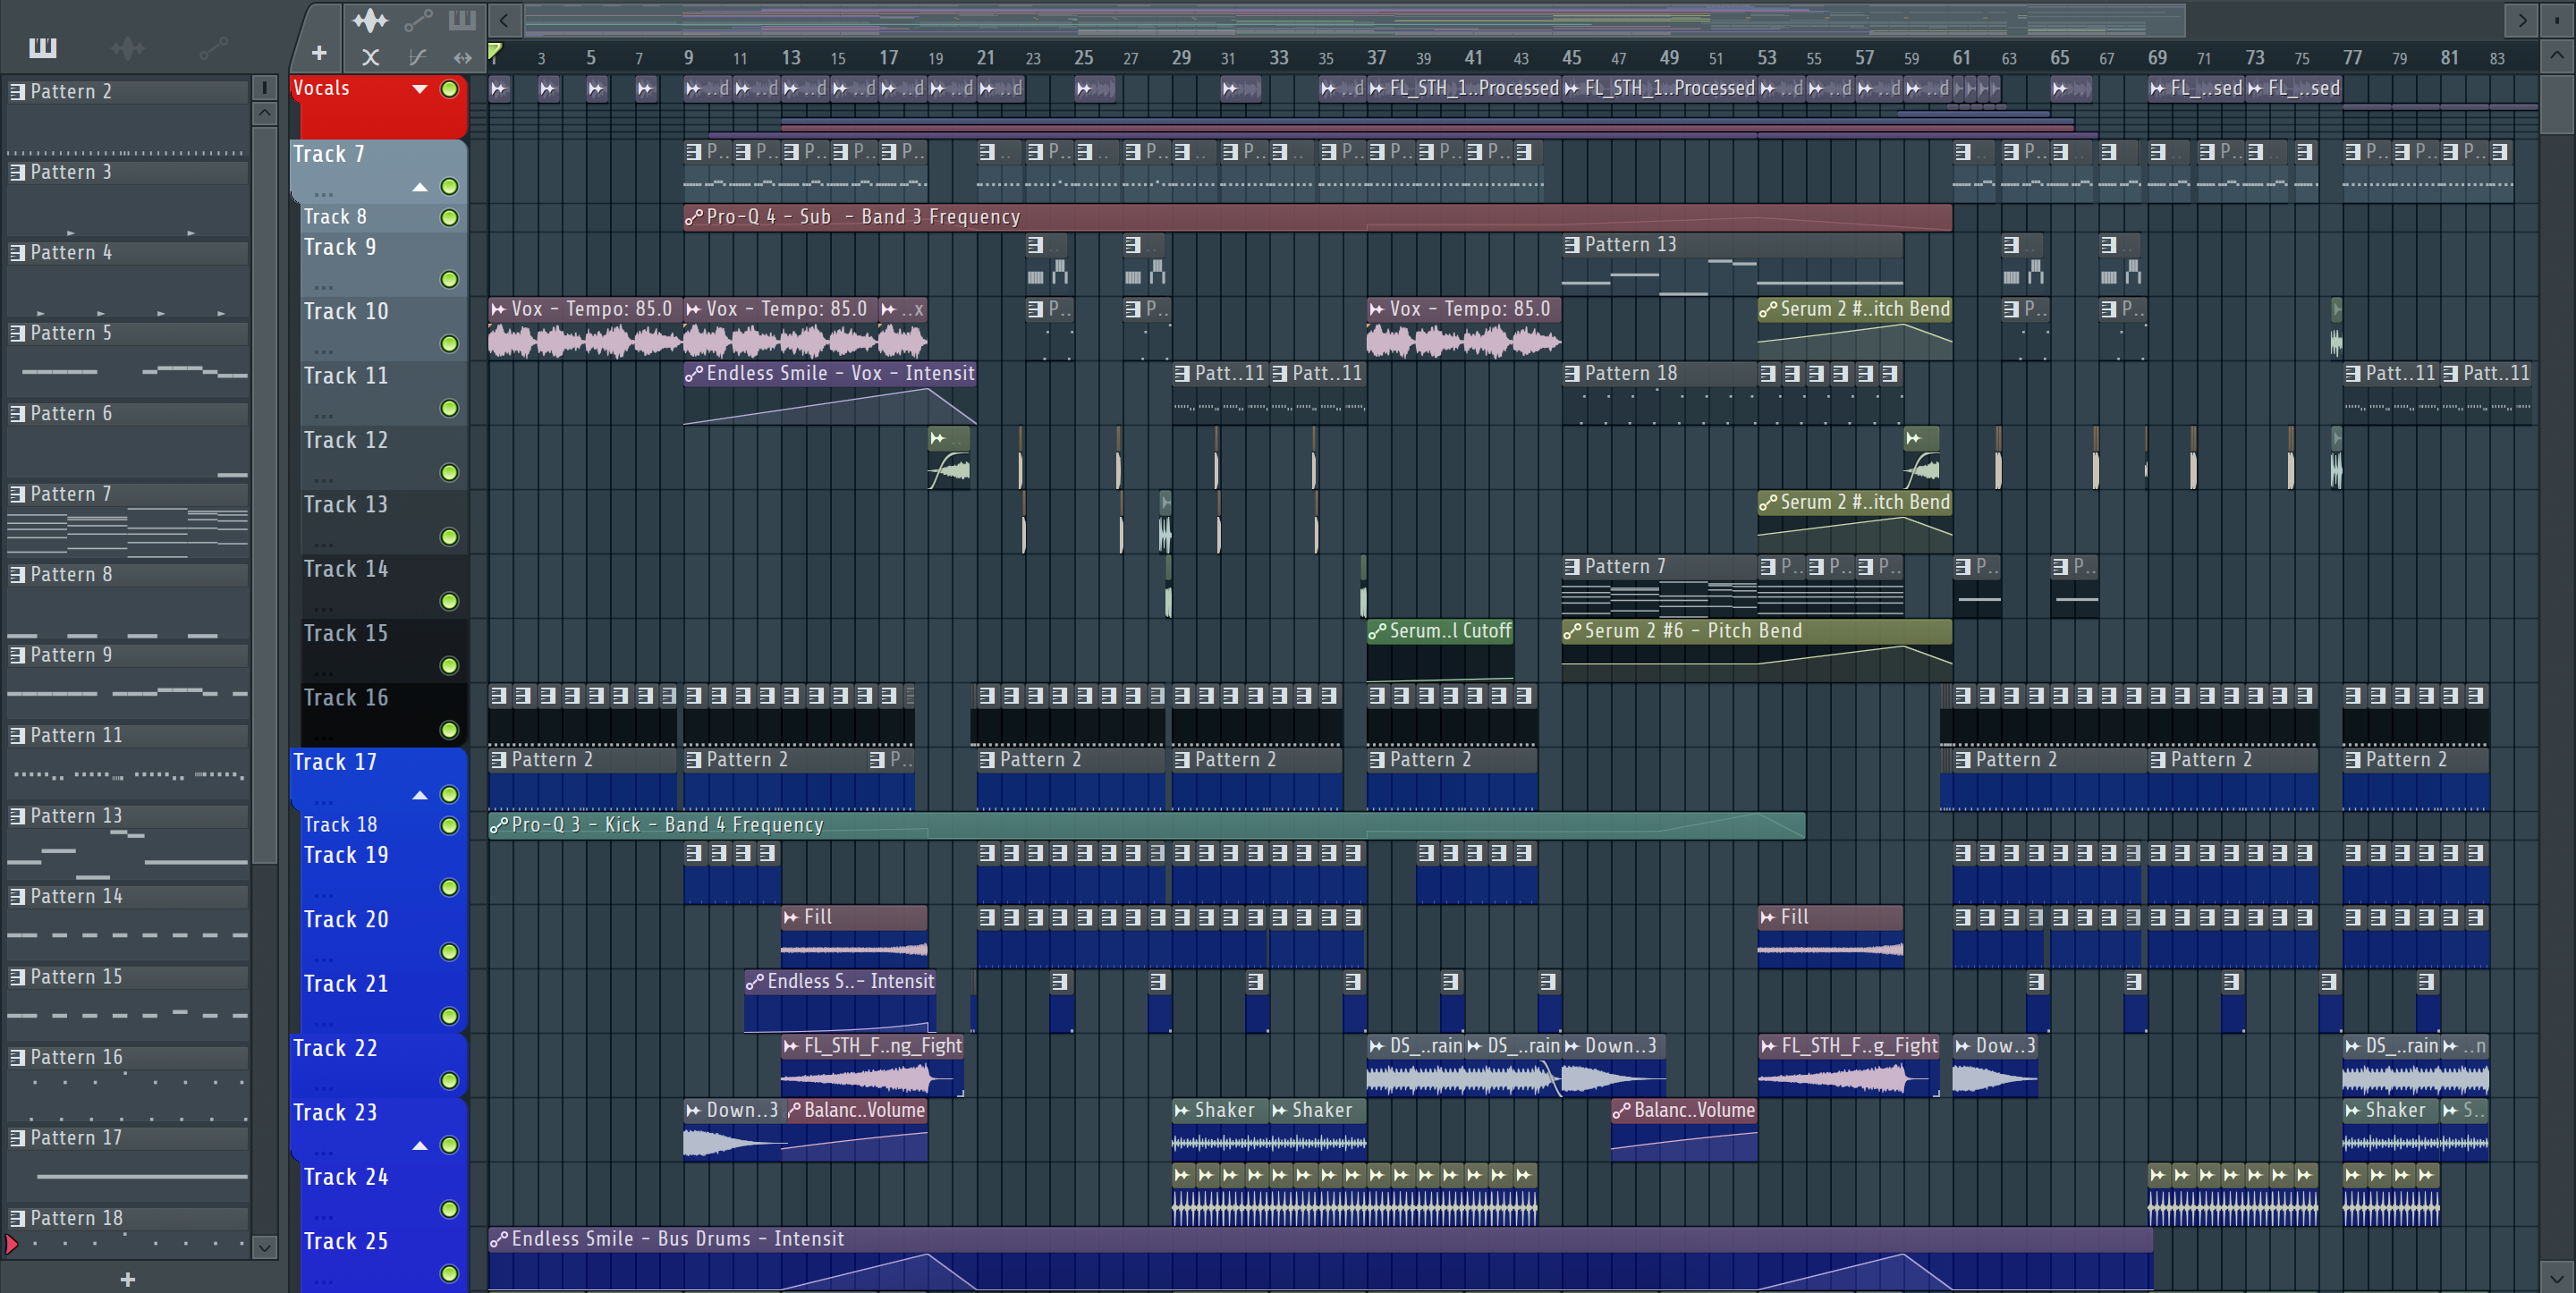
Task: Mute Track 16 with its green LED
Action: click(450, 730)
